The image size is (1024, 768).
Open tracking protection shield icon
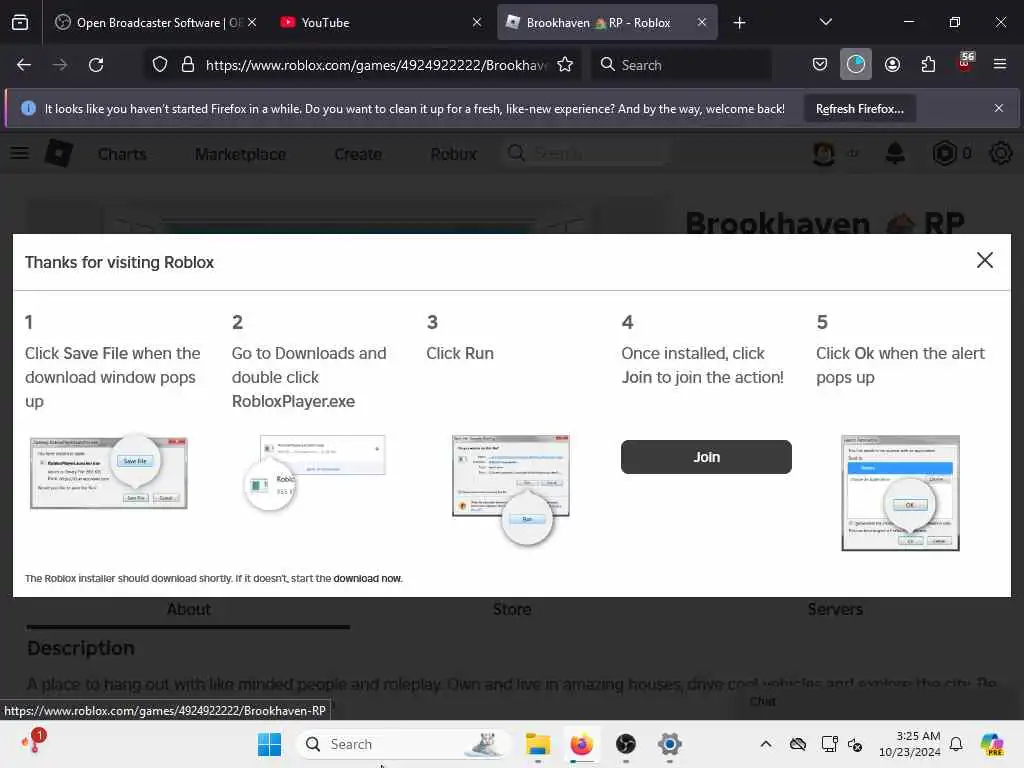click(159, 65)
